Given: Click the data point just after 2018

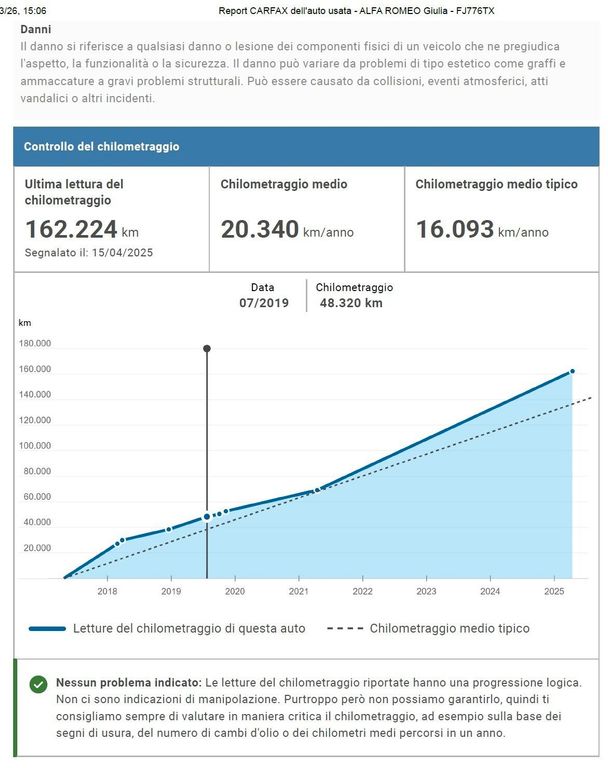Looking at the screenshot, I should [122, 540].
